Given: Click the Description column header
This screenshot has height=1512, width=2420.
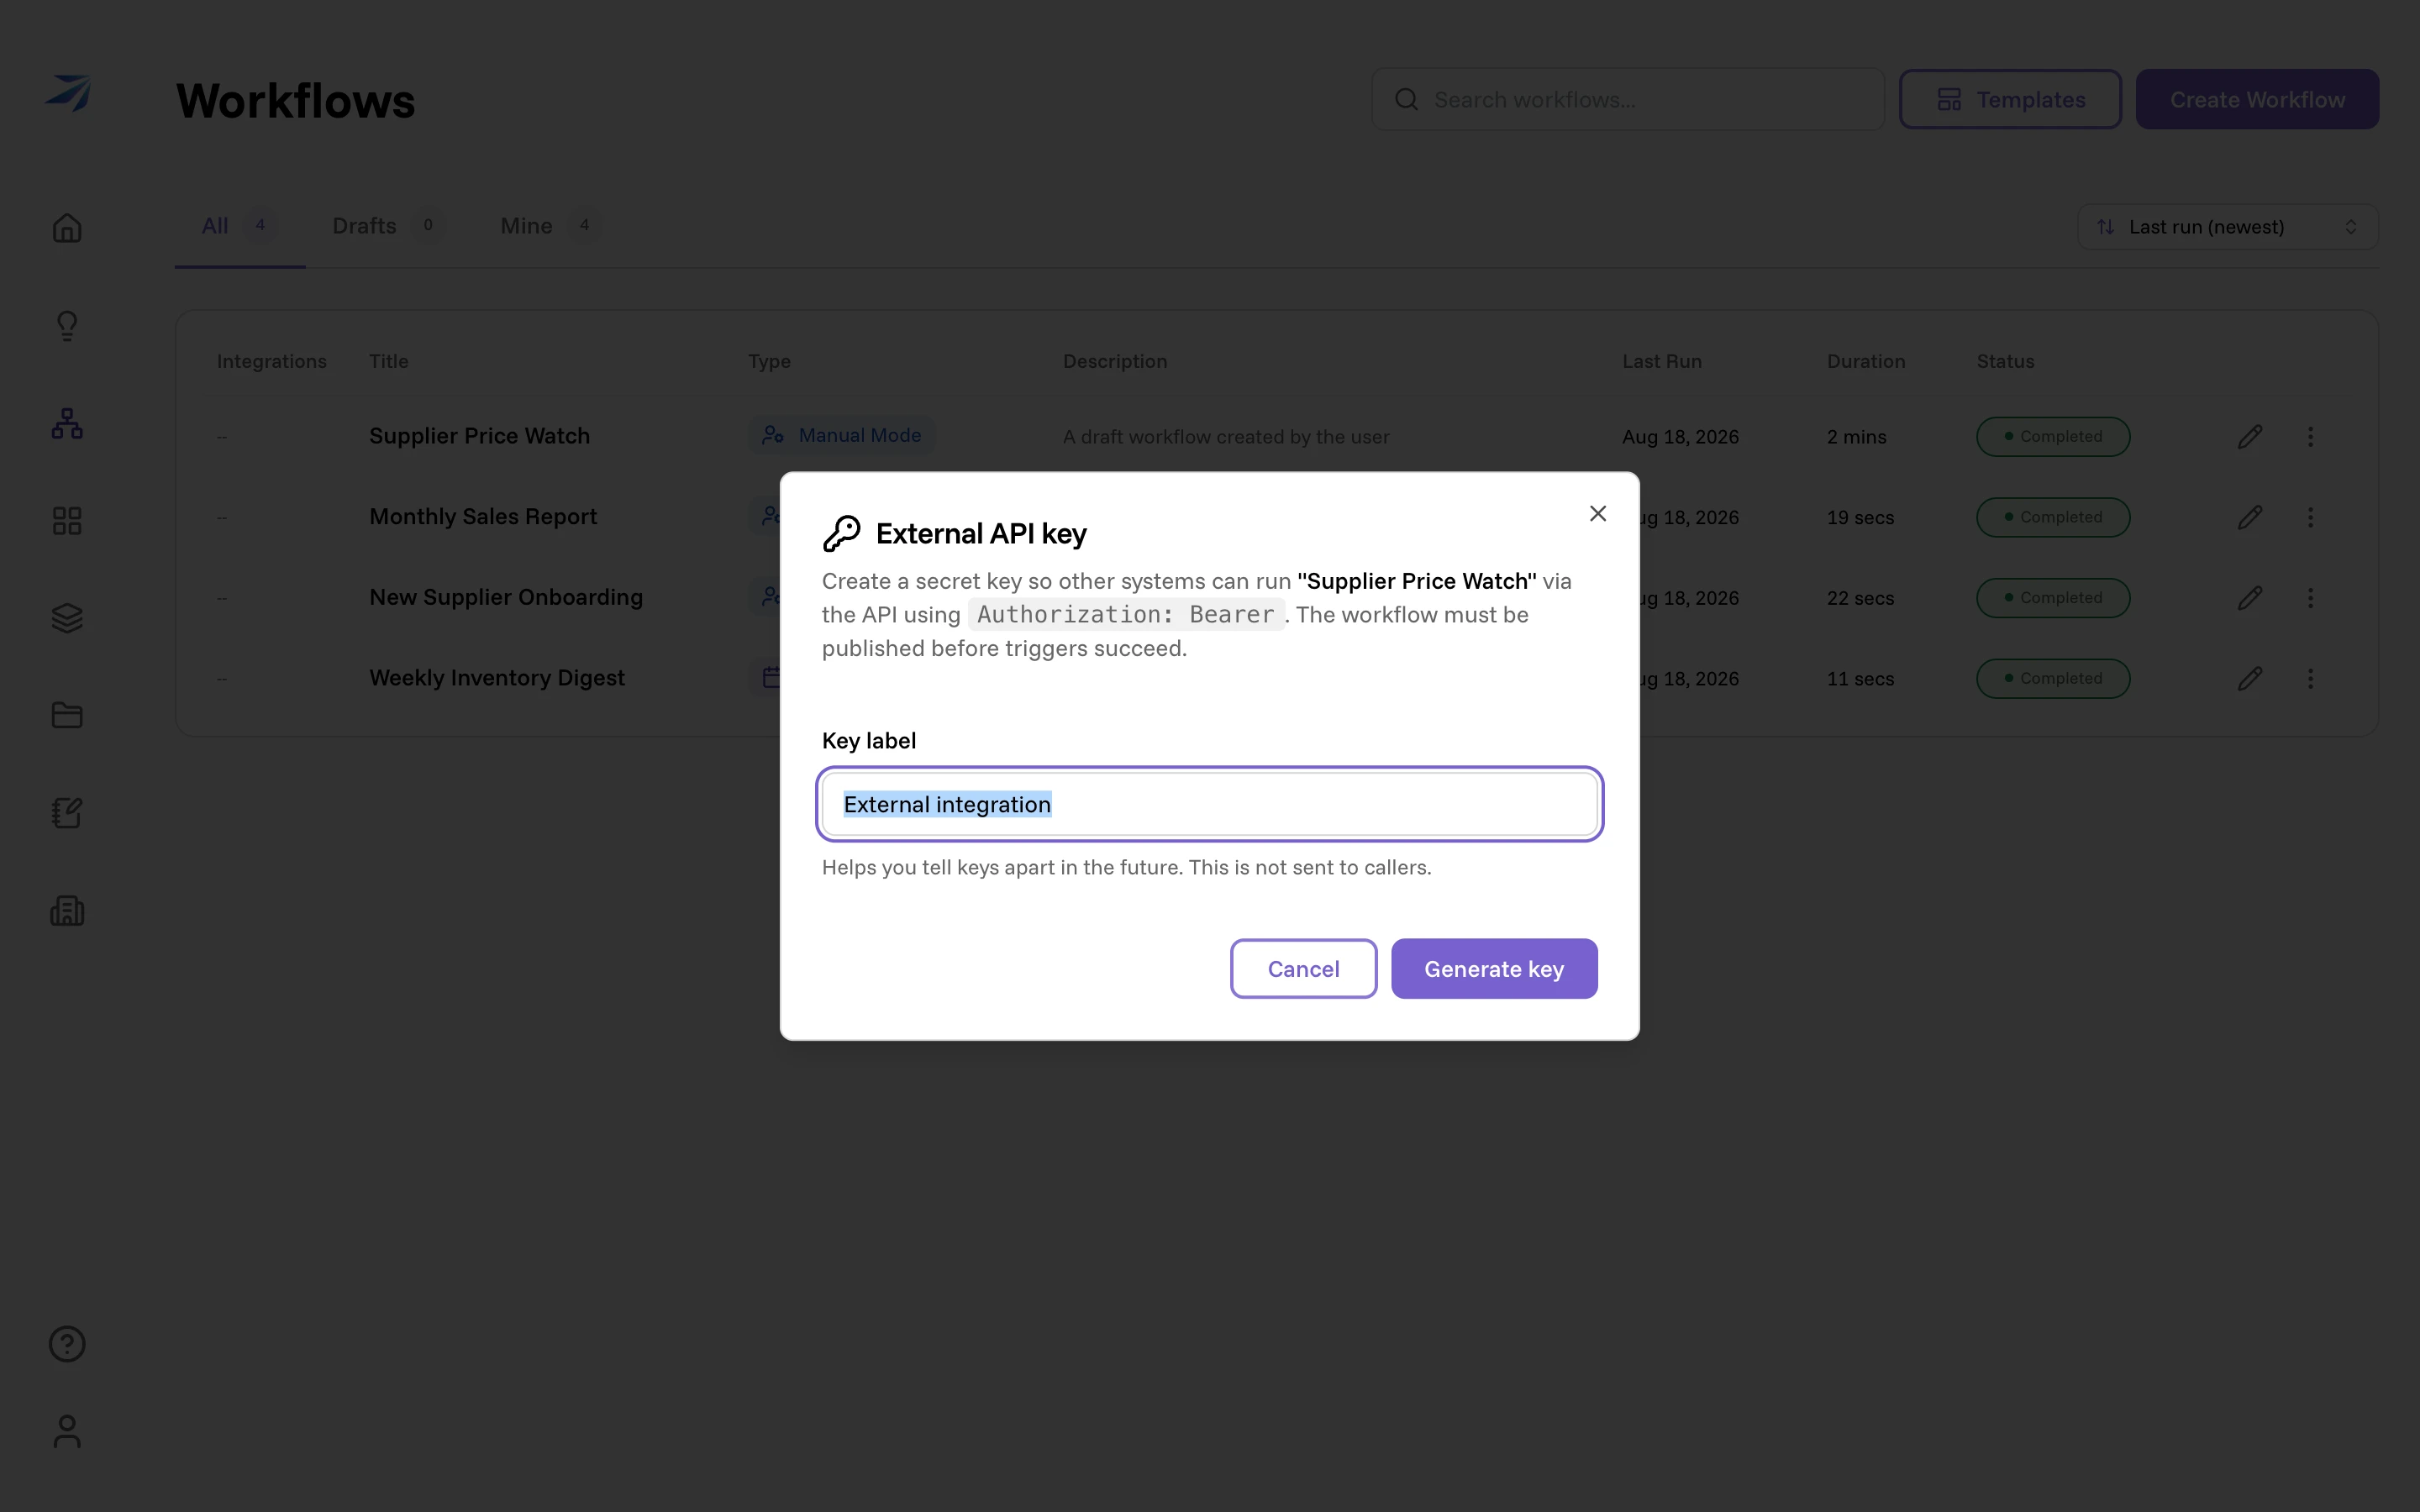Looking at the screenshot, I should (x=1115, y=361).
